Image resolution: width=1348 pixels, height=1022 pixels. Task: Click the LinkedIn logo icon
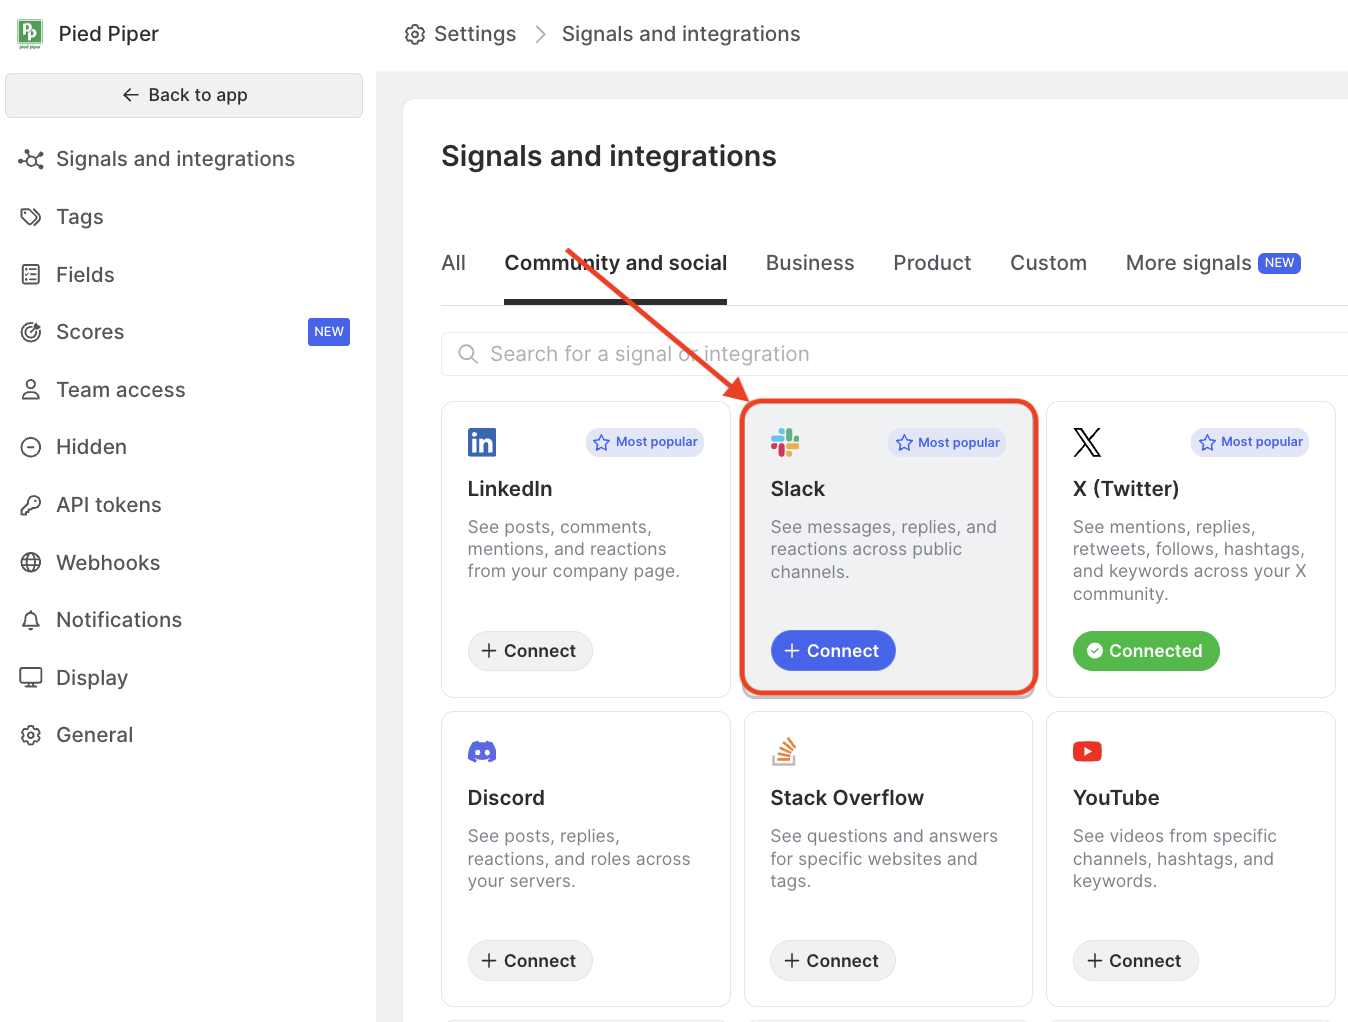(x=482, y=442)
